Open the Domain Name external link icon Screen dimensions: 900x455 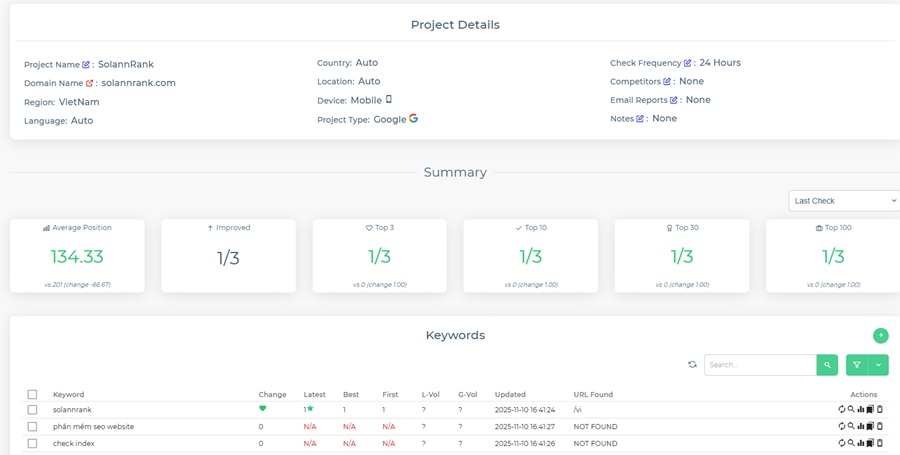click(90, 84)
